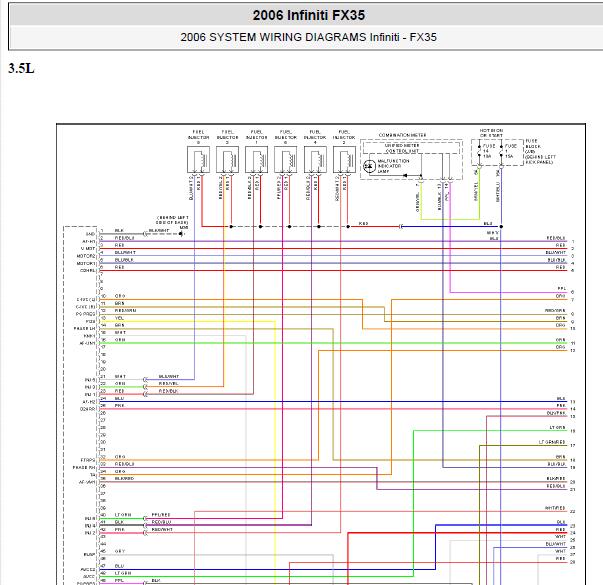
Task: Click the Fuel Injector 4 coil symbol
Action: (x=315, y=160)
